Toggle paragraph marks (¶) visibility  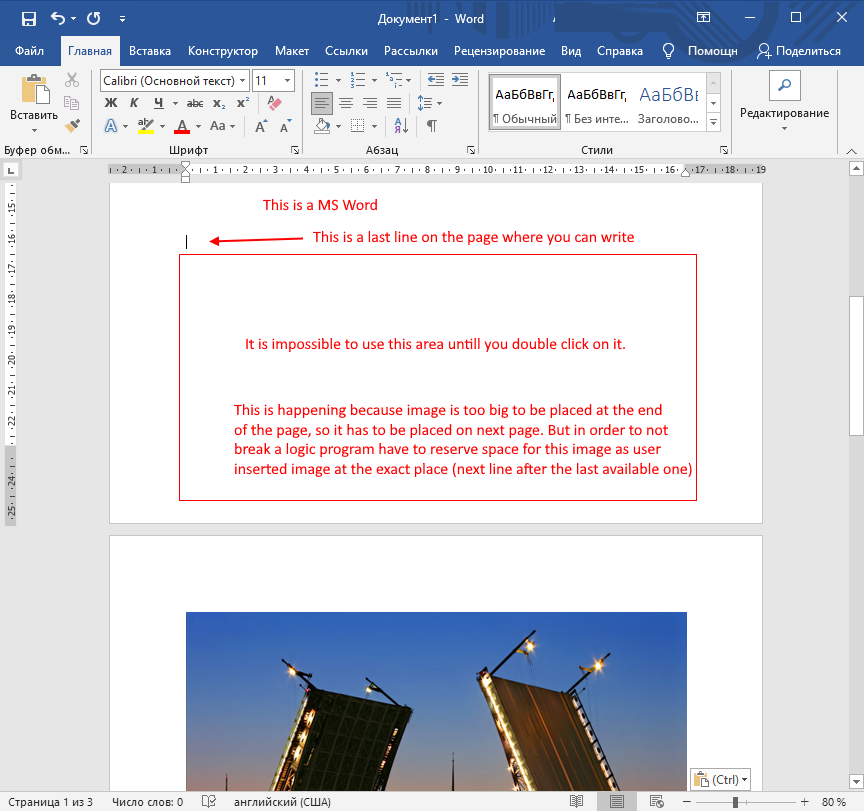click(x=431, y=126)
